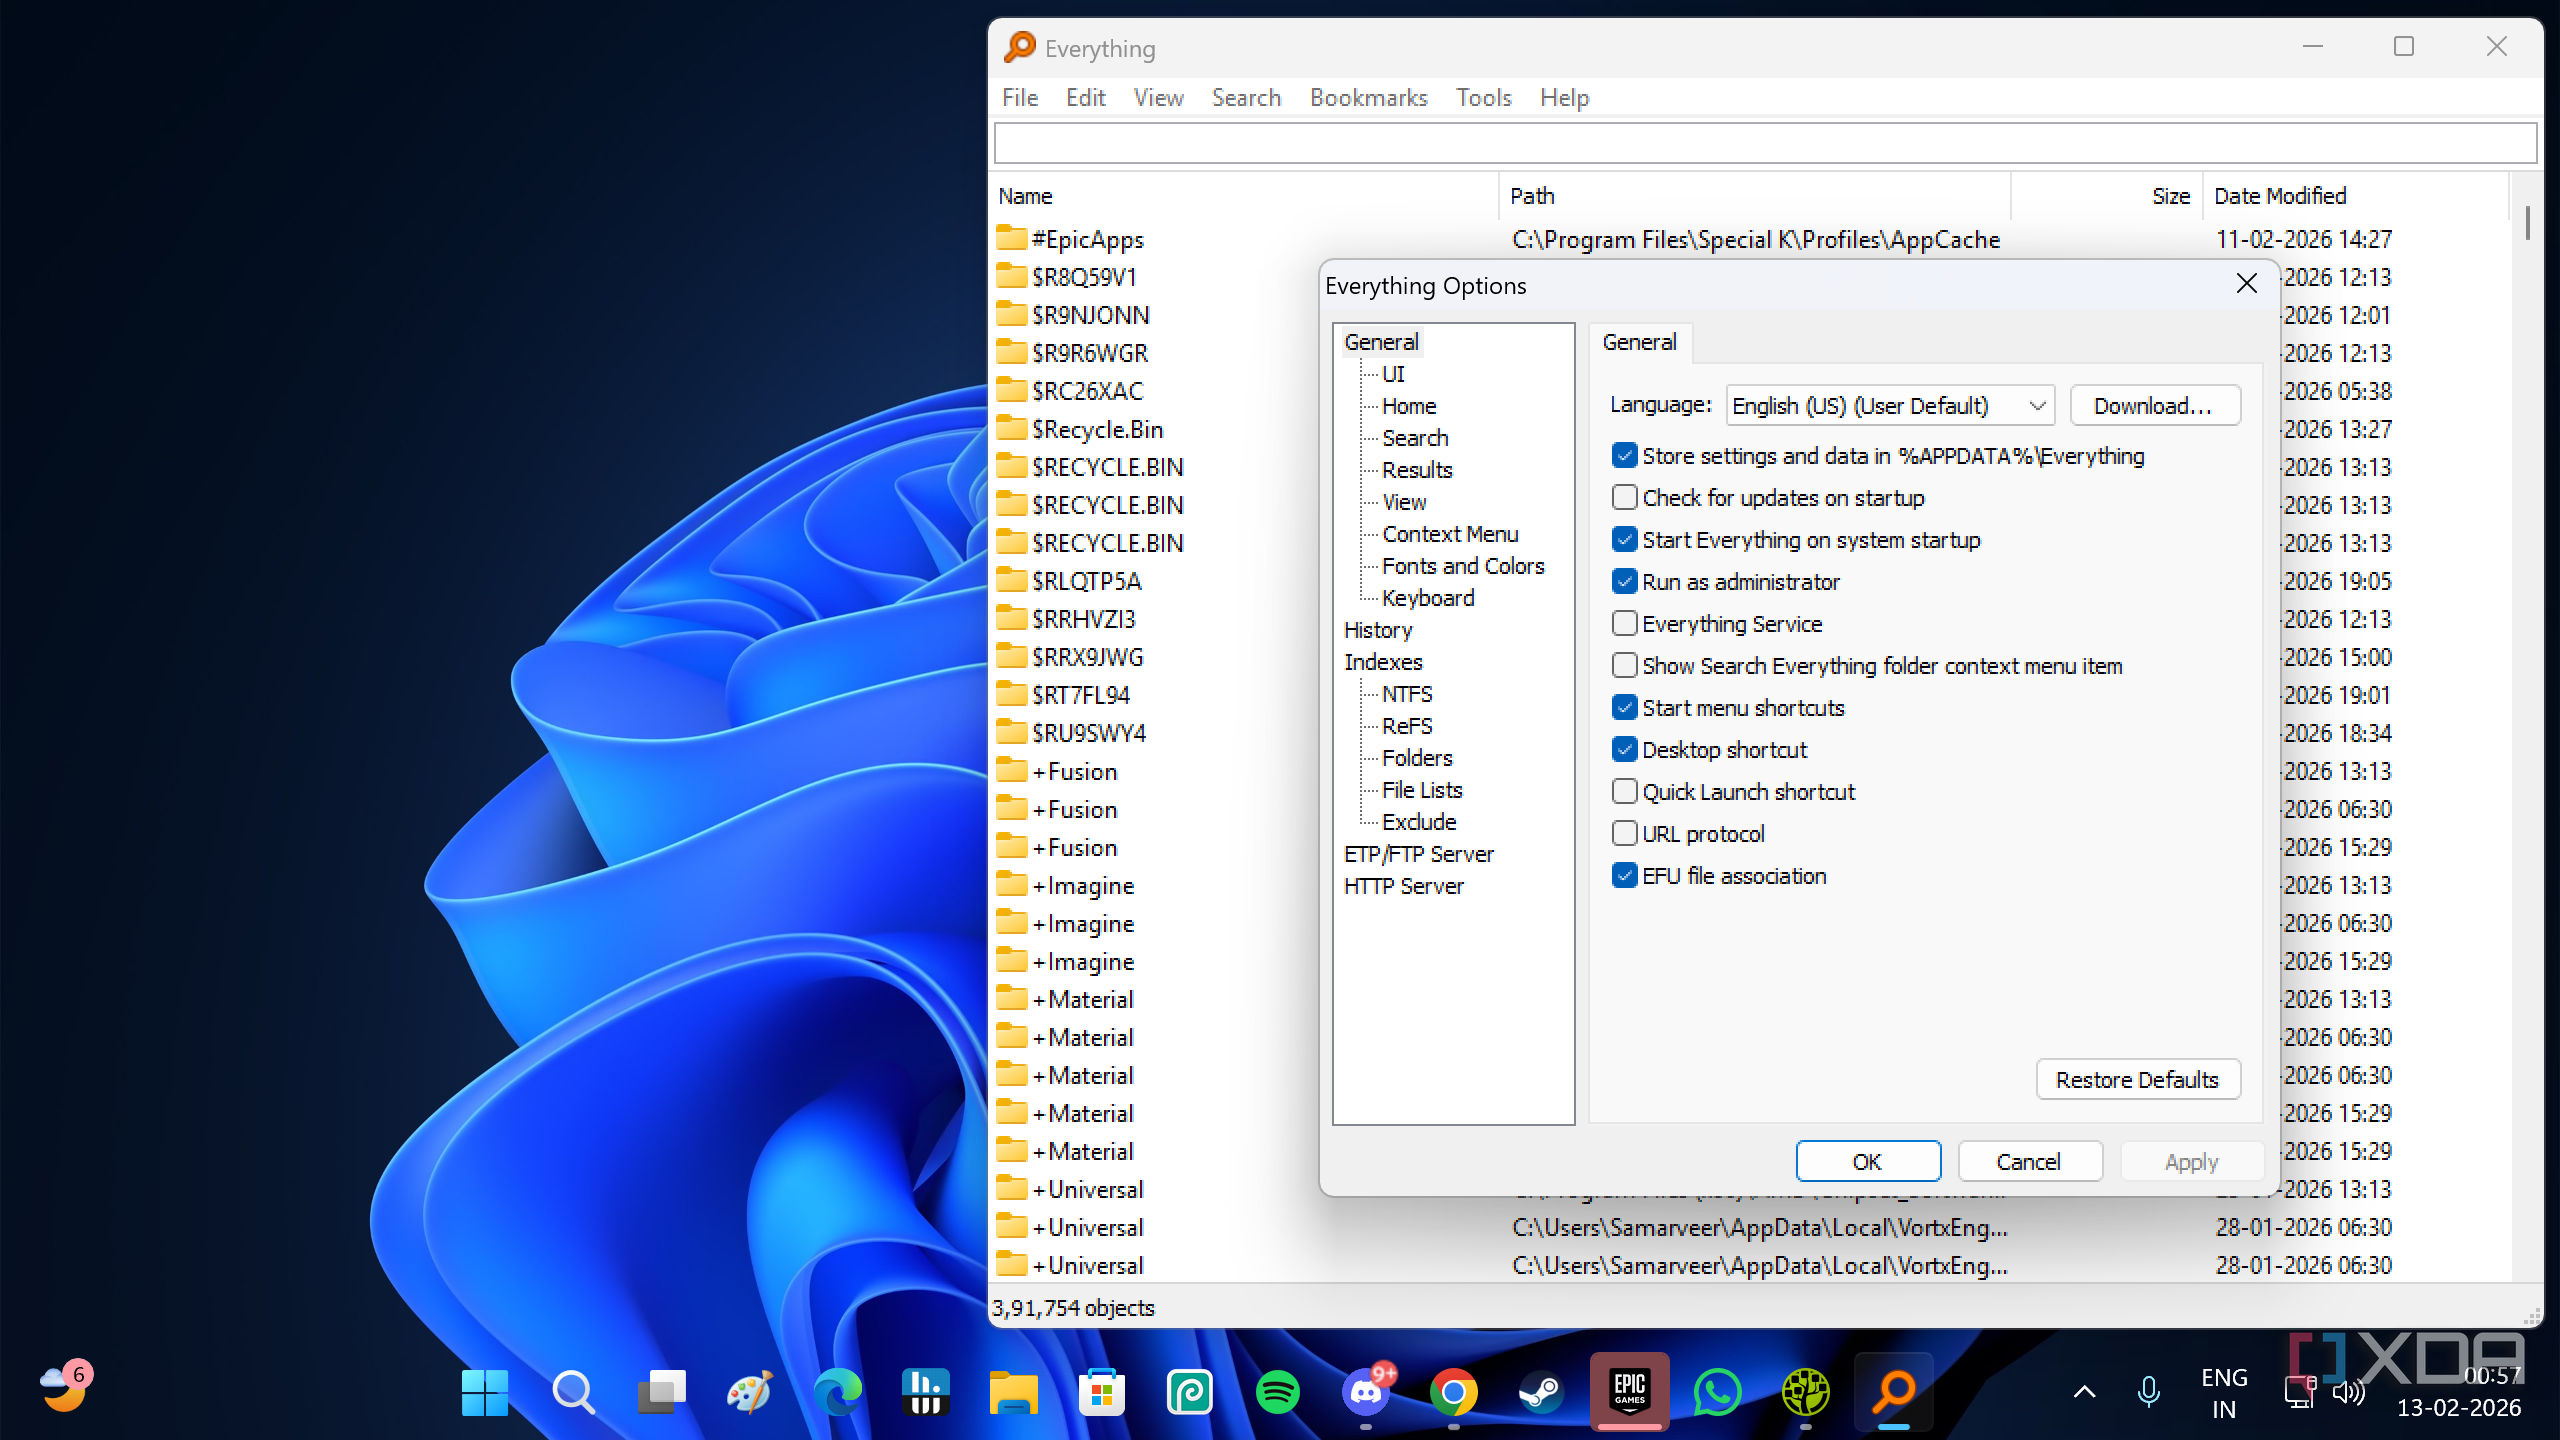Show hidden tray icons chevron
Viewport: 2560px width, 1440px height.
(x=2084, y=1391)
